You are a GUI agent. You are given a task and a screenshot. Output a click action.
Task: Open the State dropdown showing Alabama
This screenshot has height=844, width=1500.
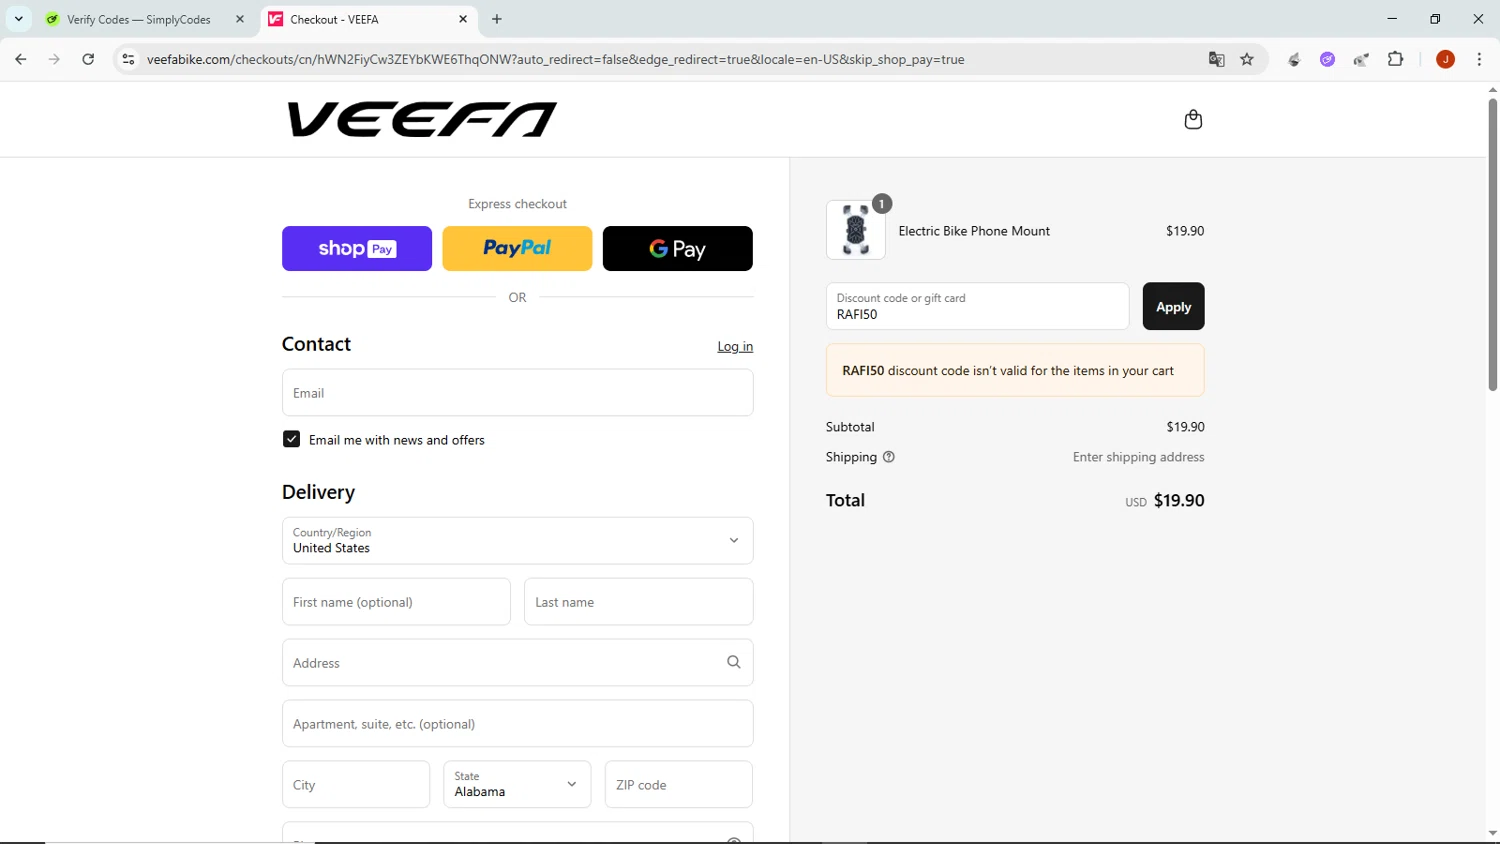point(517,784)
